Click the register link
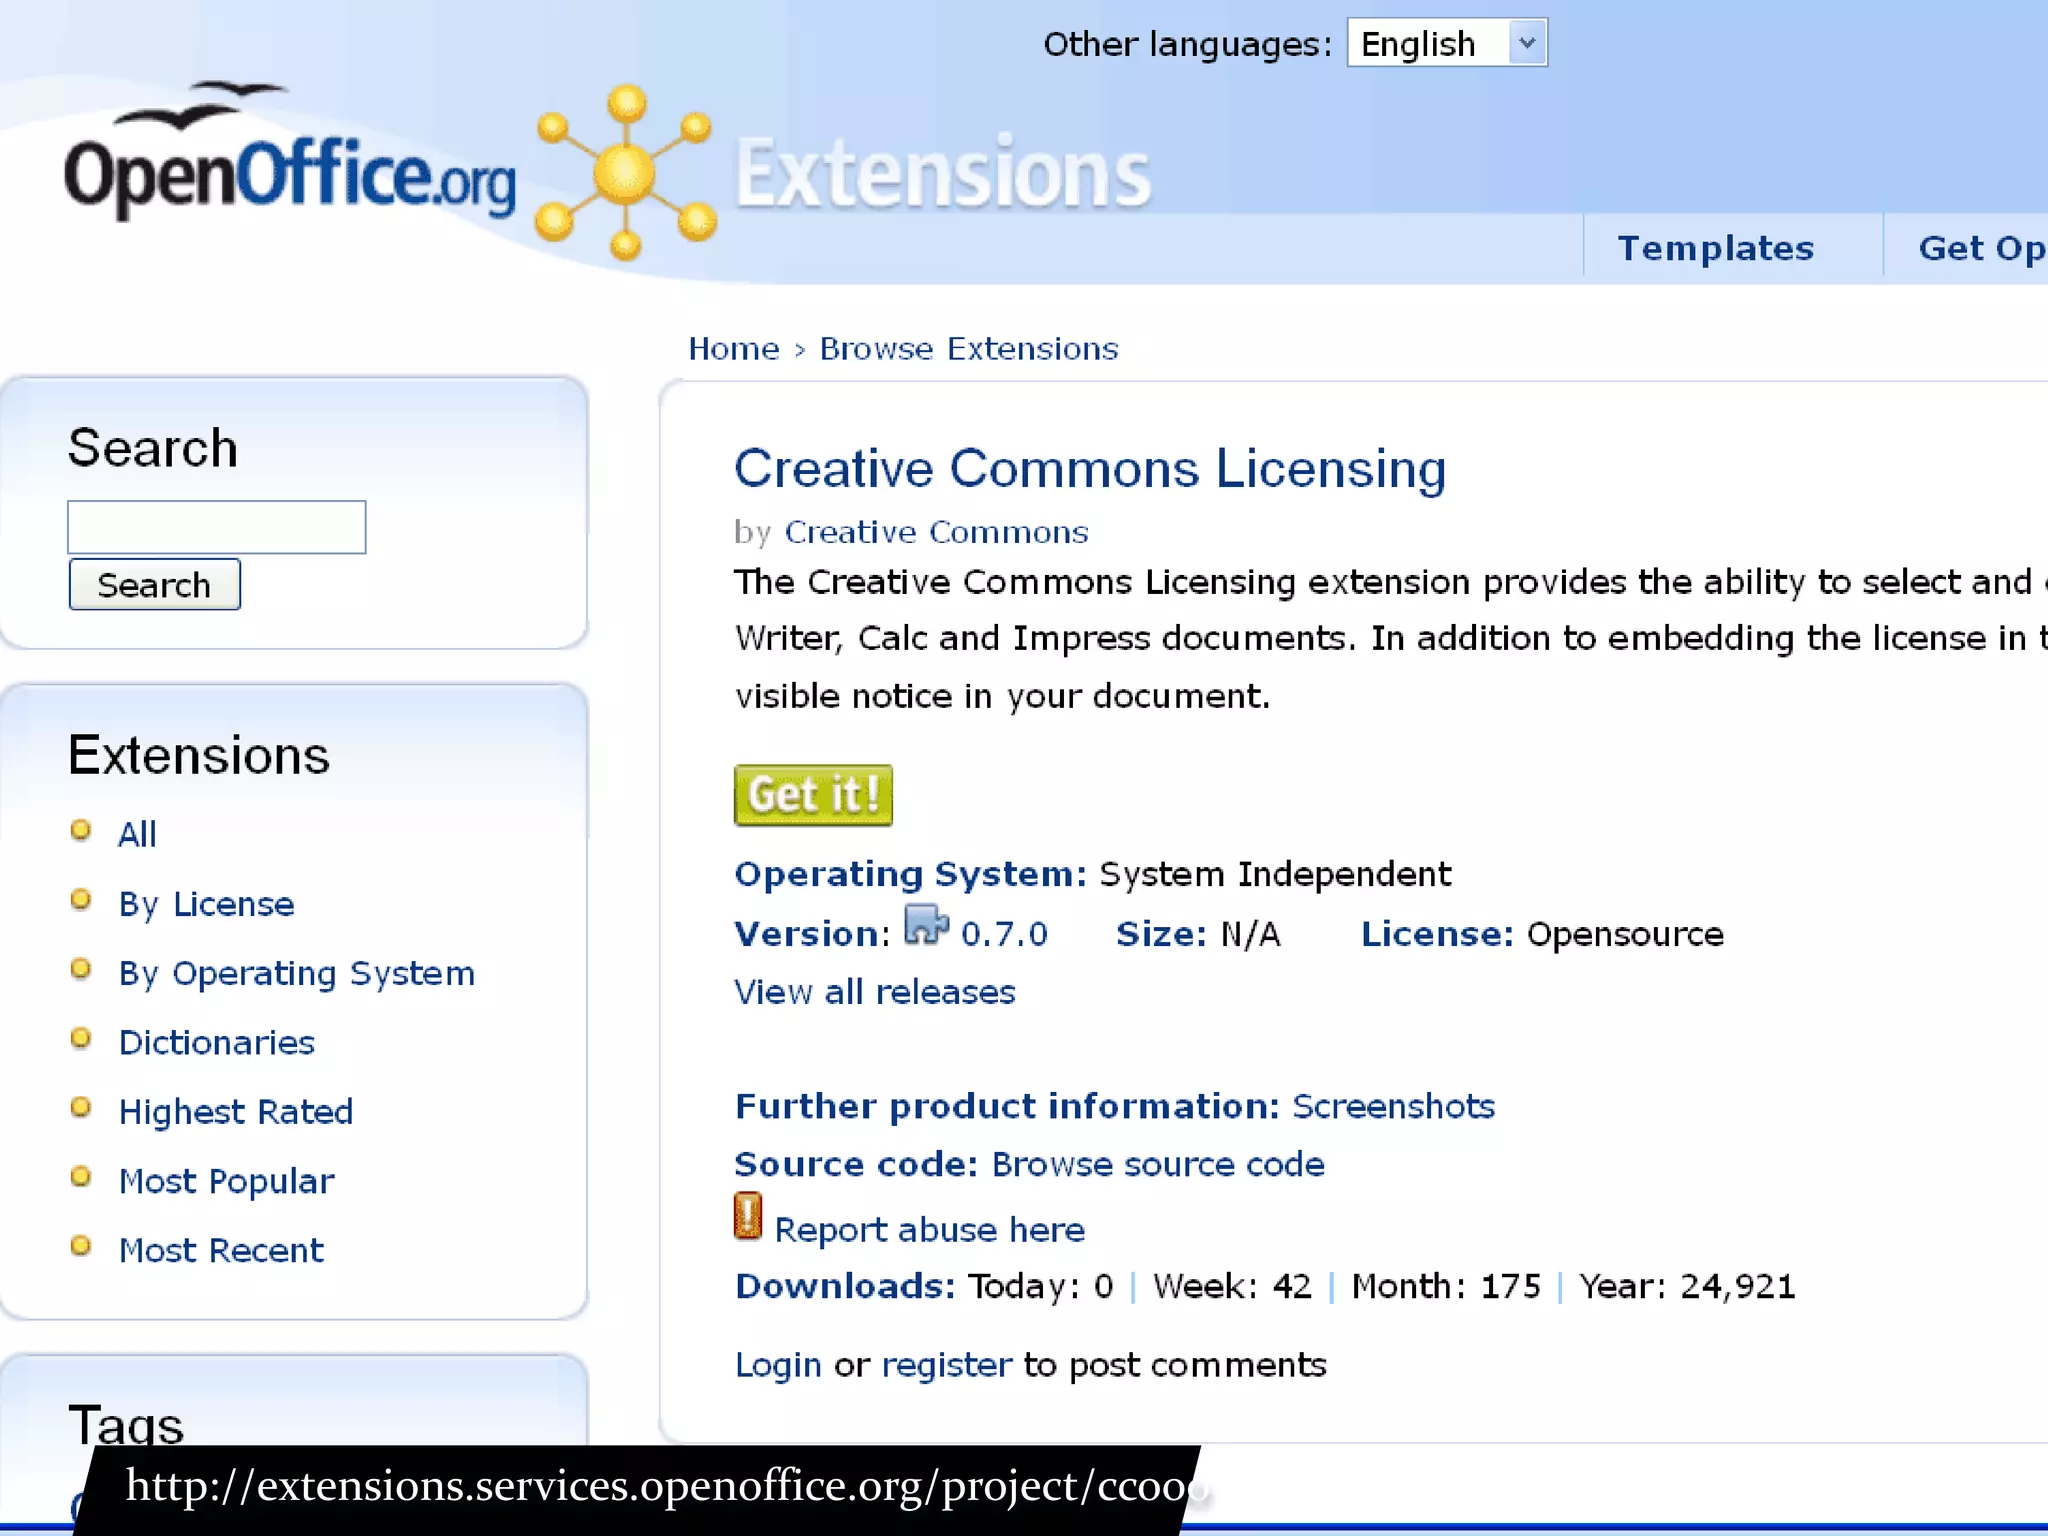This screenshot has width=2048, height=1536. pyautogui.click(x=946, y=1365)
